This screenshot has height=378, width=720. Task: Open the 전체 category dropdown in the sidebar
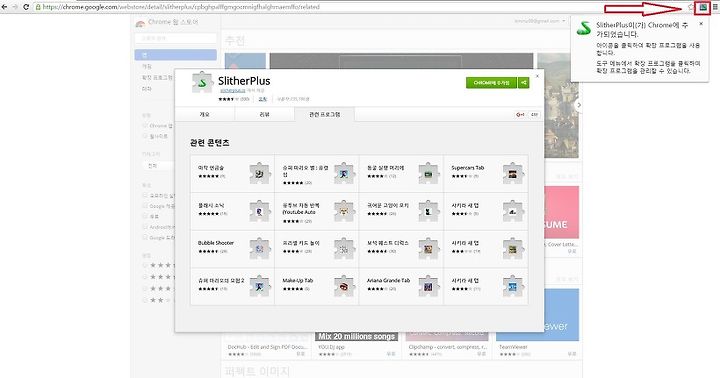click(159, 166)
